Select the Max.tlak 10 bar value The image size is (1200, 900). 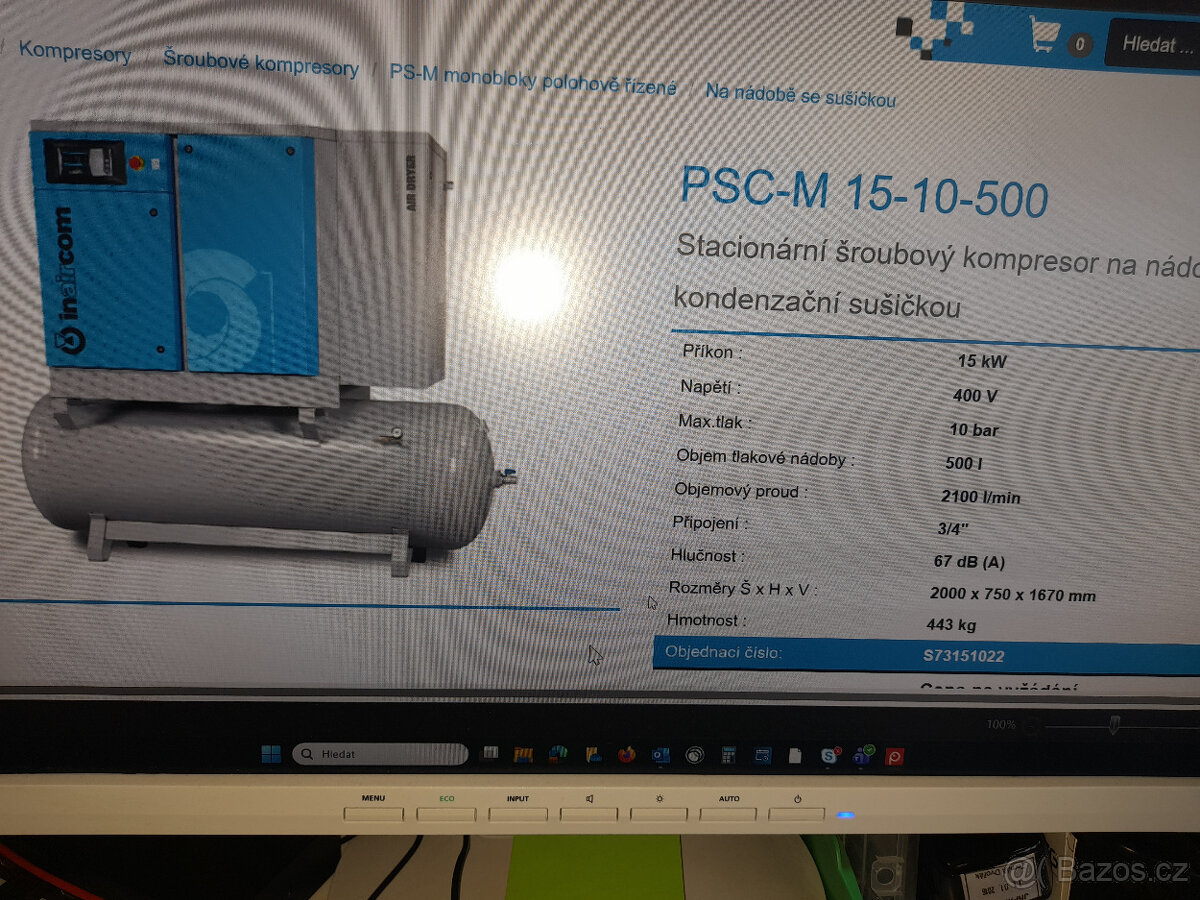tap(973, 430)
